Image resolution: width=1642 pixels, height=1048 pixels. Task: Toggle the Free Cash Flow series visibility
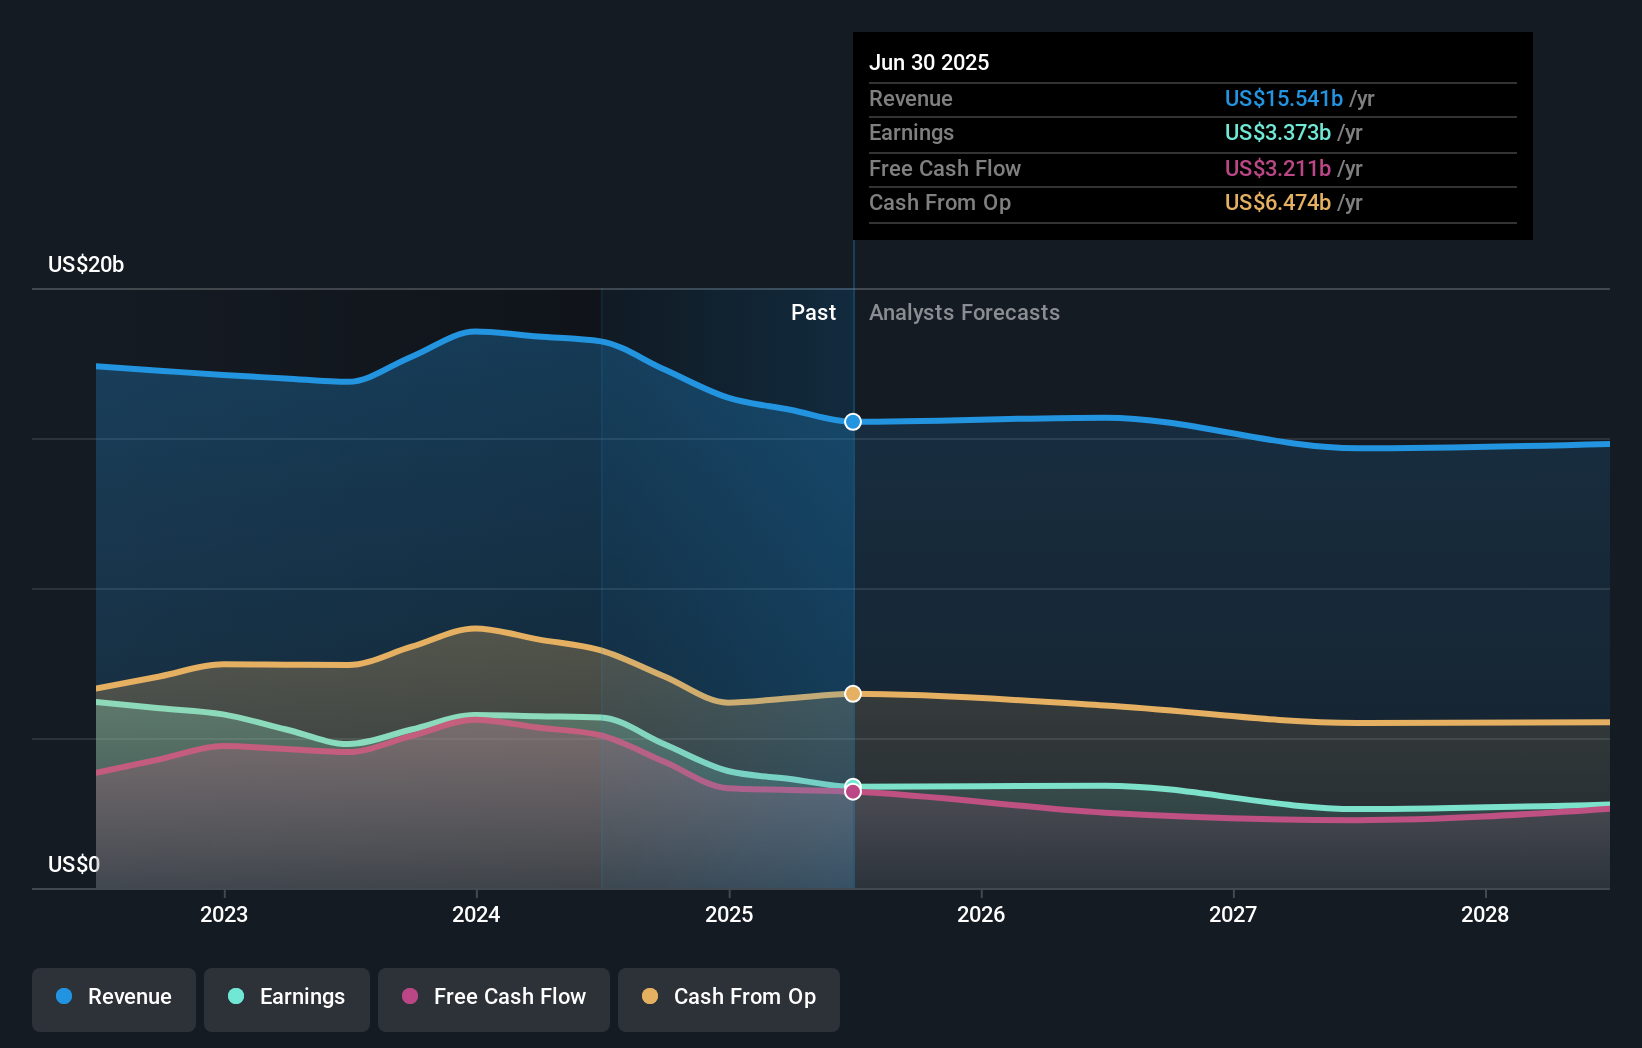point(493,998)
